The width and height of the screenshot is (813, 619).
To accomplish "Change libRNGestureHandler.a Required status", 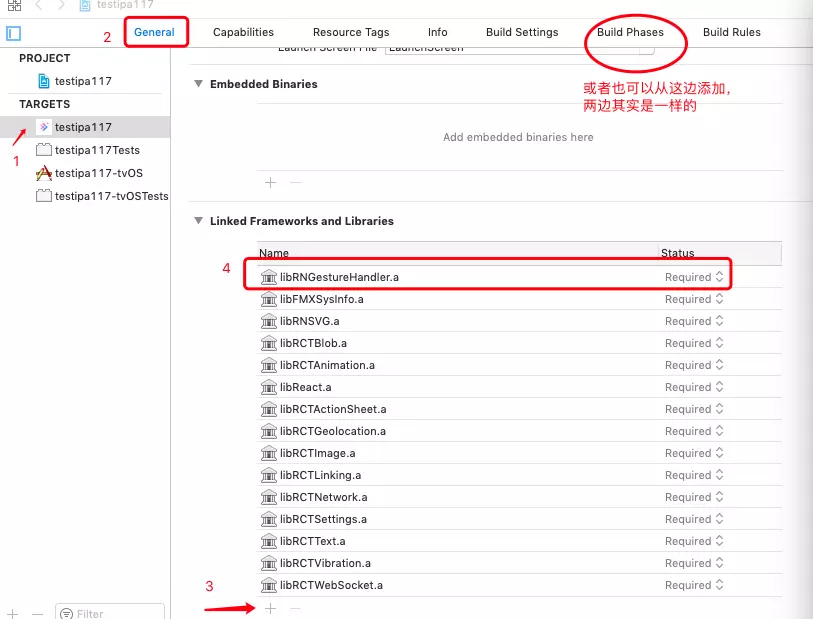I will pos(694,277).
